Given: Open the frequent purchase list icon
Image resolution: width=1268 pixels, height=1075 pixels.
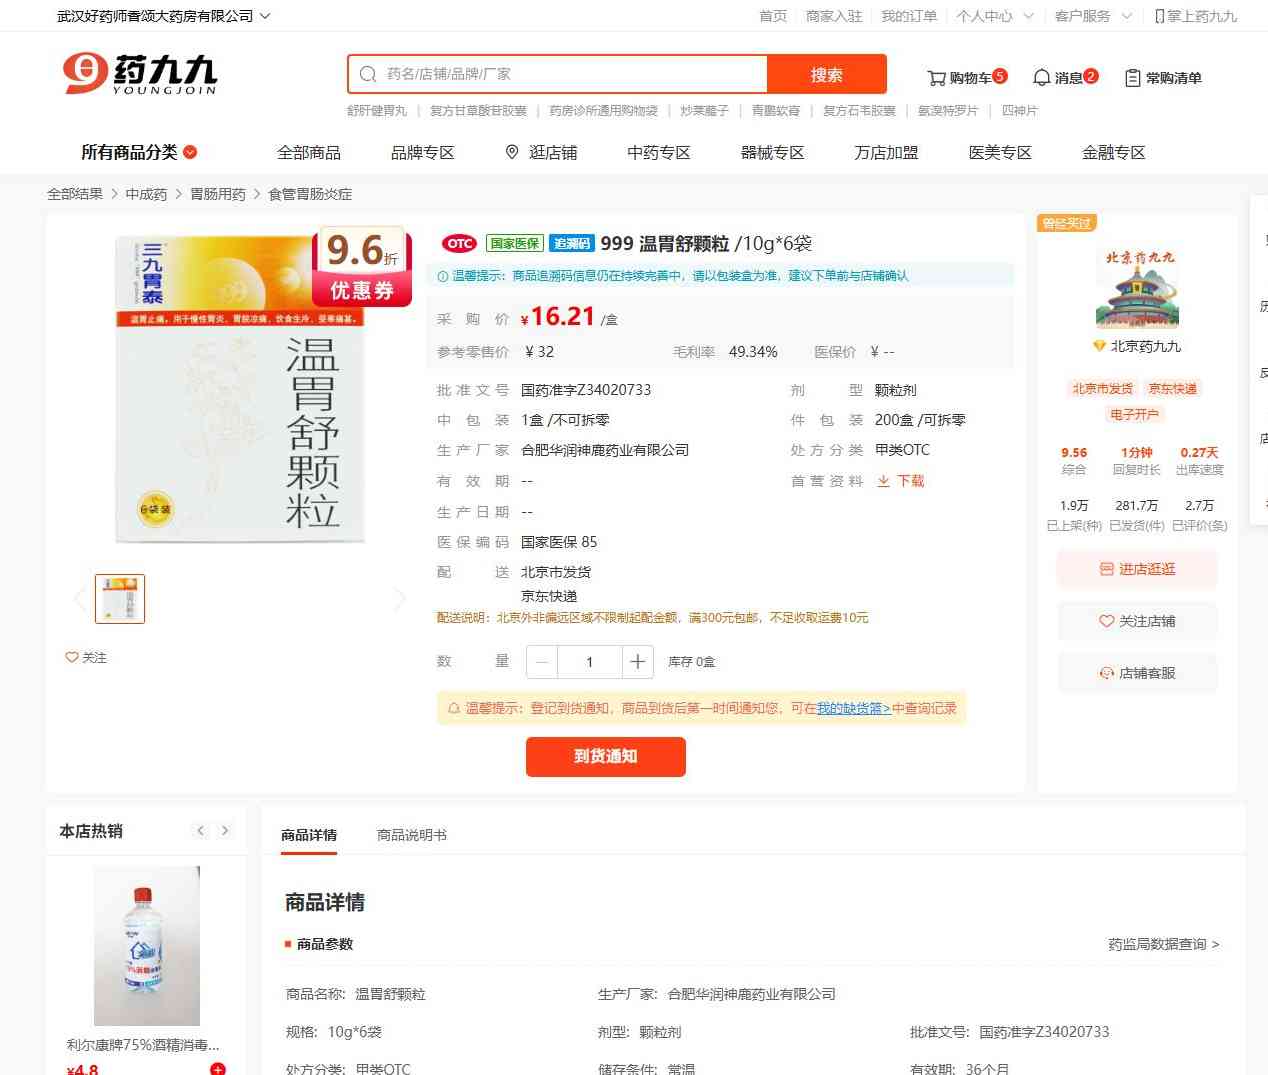Looking at the screenshot, I should (x=1133, y=78).
